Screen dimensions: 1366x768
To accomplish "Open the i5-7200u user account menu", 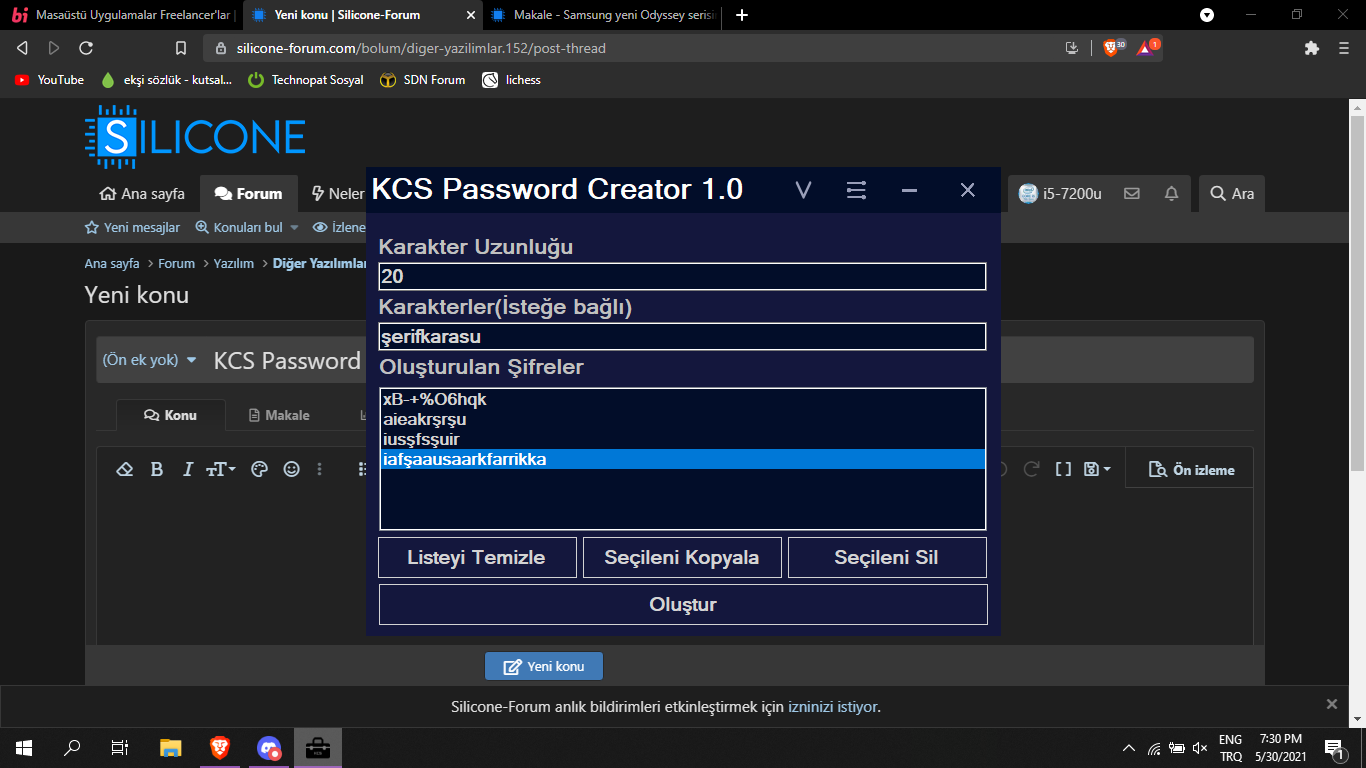I will click(x=1060, y=194).
